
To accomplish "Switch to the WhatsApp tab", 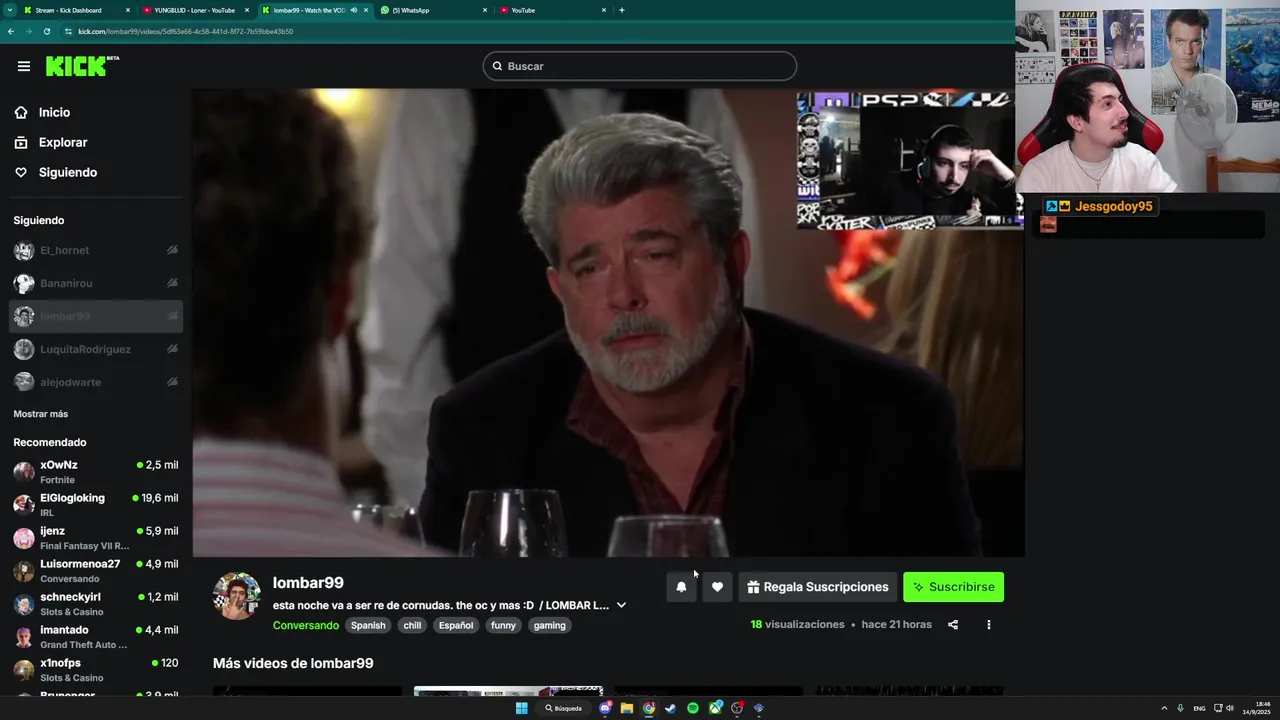I will pos(434,10).
